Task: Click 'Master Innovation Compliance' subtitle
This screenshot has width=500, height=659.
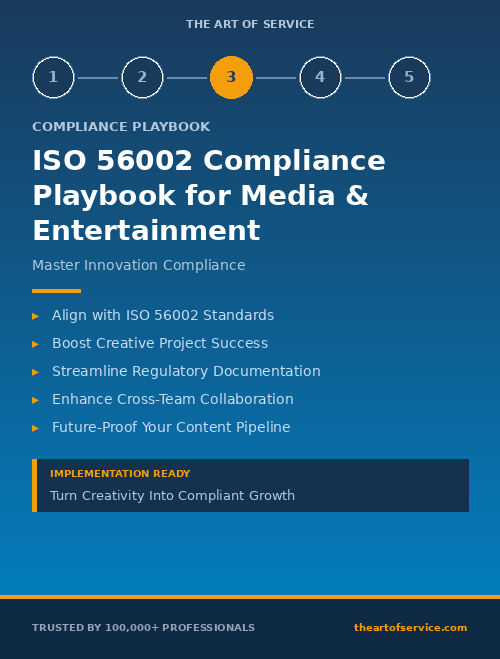Action: coord(139,265)
